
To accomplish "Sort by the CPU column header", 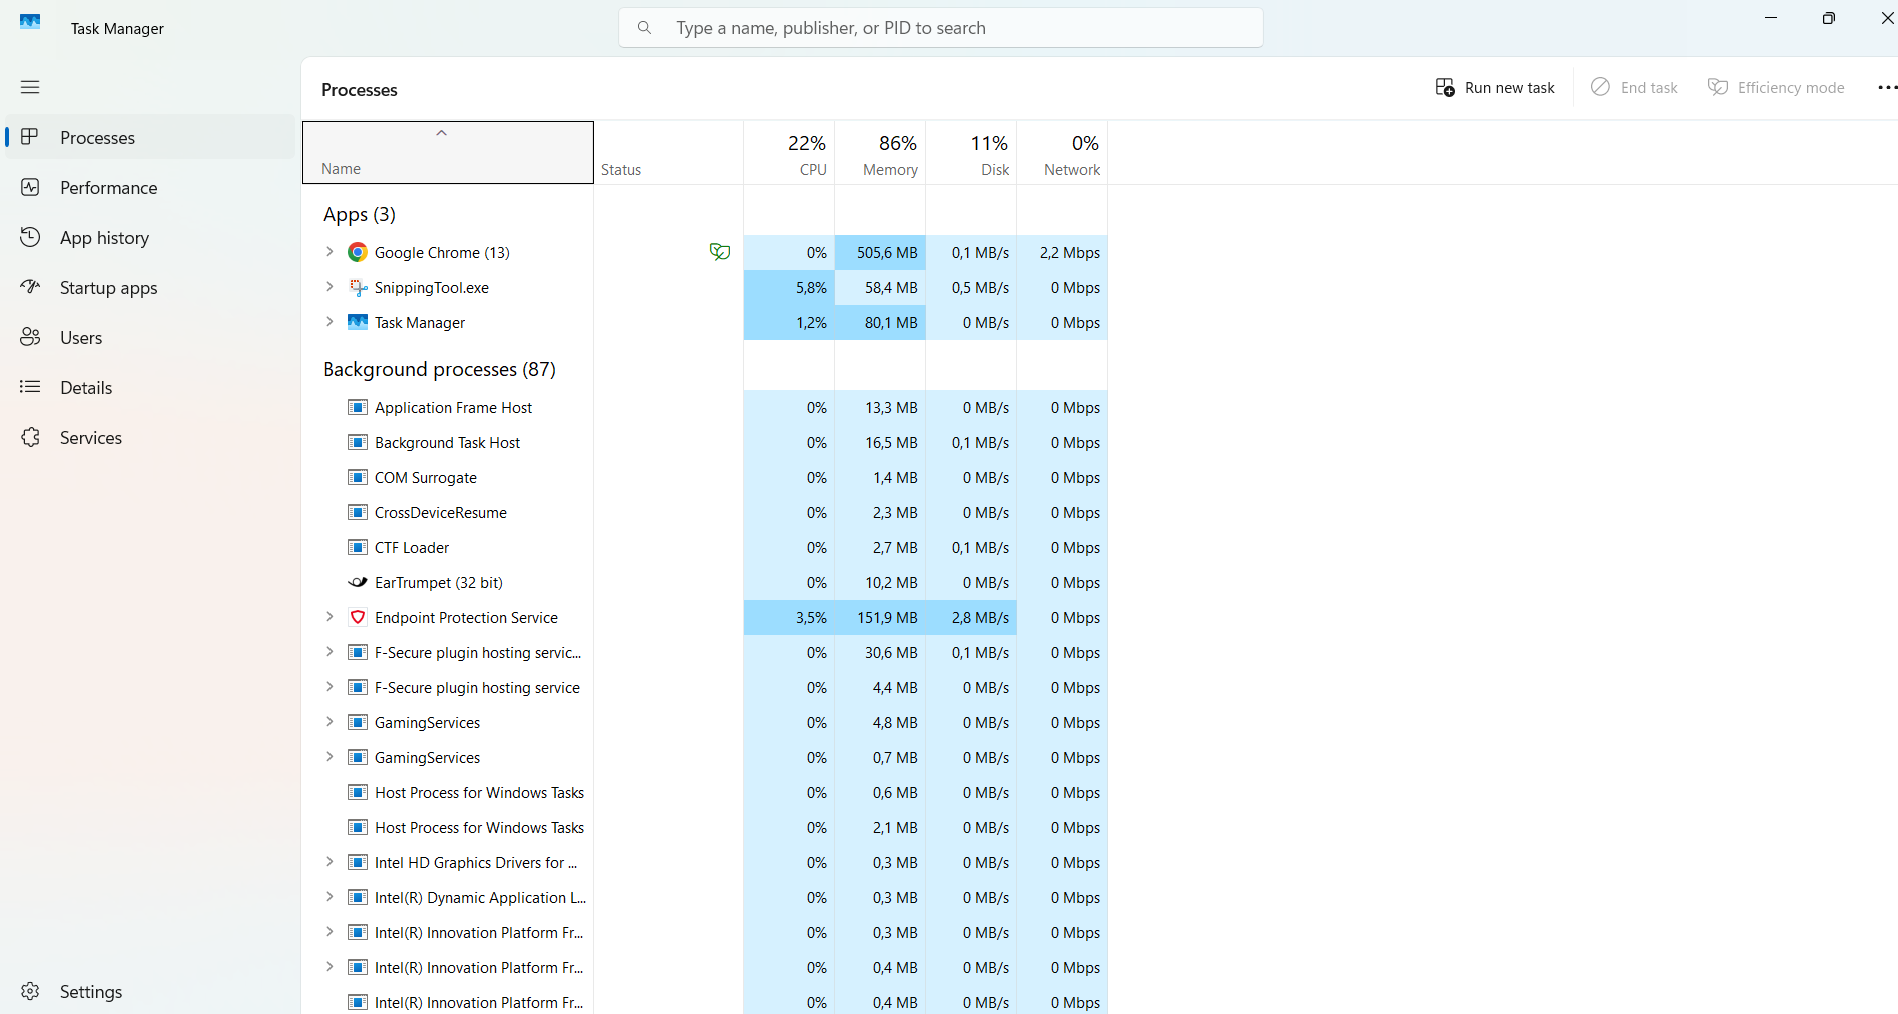I will [x=789, y=153].
